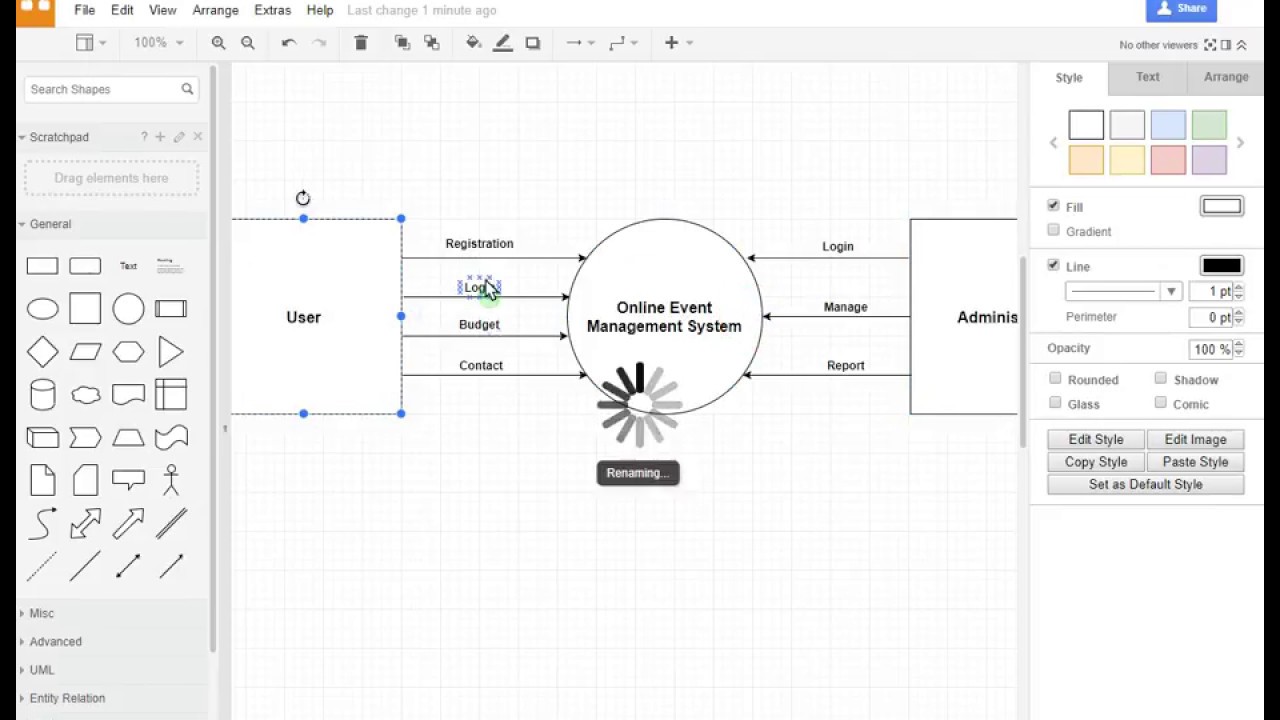Viewport: 1280px width, 720px height.
Task: Click the Redo arrow icon
Action: click(320, 43)
